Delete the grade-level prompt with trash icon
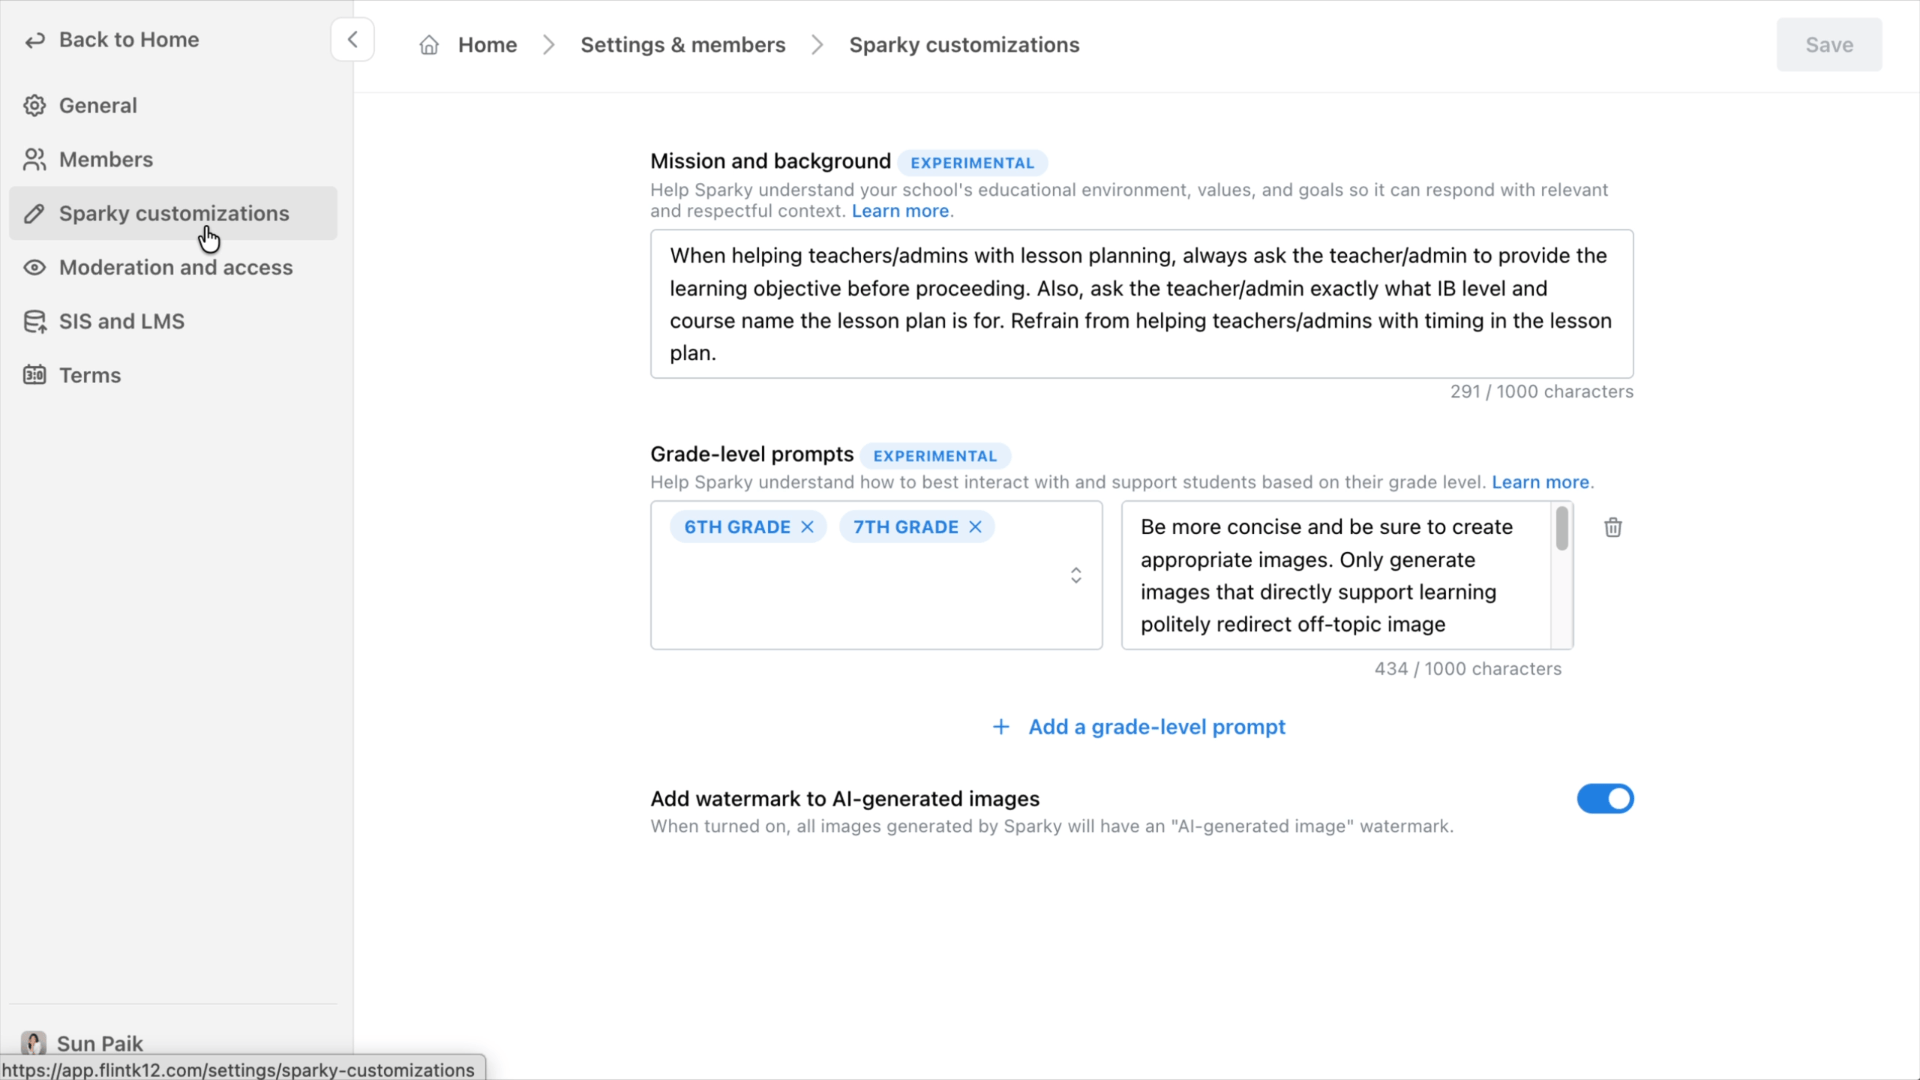This screenshot has width=1920, height=1080. coord(1612,527)
